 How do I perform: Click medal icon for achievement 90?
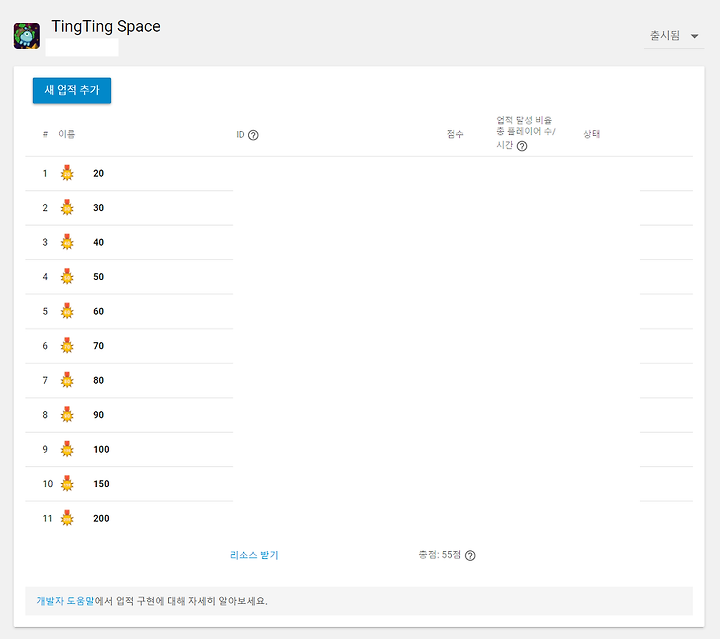coord(67,415)
